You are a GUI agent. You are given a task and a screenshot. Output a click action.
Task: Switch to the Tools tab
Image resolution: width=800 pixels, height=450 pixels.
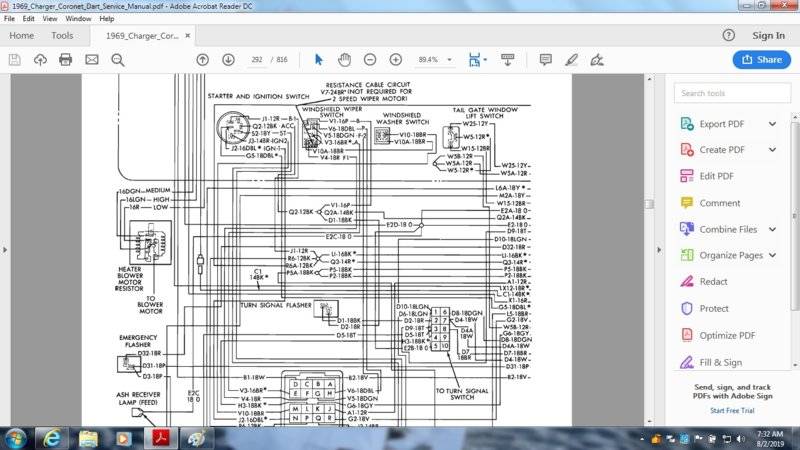tap(62, 36)
